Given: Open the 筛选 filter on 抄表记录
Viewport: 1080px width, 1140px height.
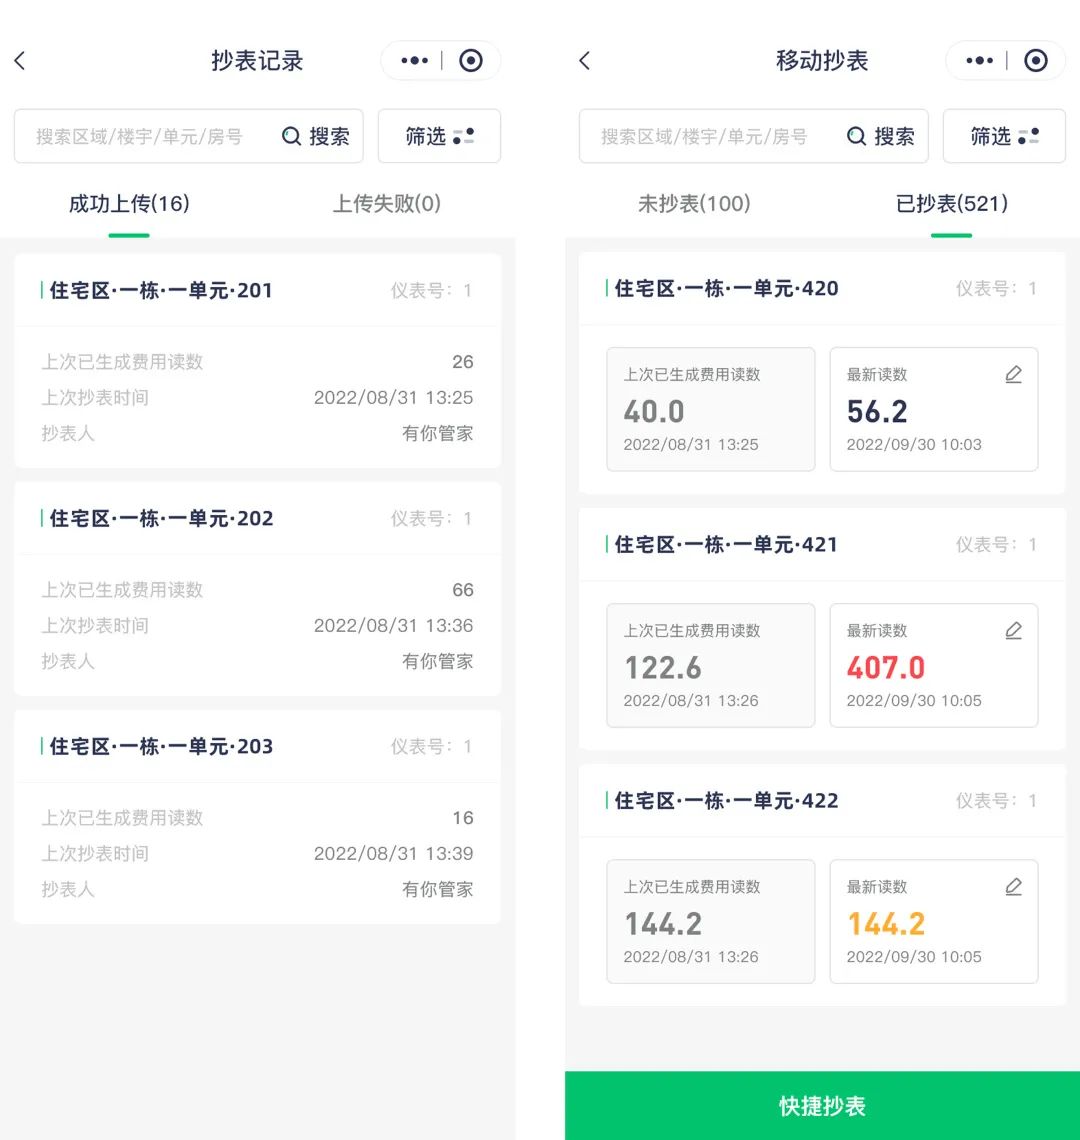Looking at the screenshot, I should click(439, 136).
